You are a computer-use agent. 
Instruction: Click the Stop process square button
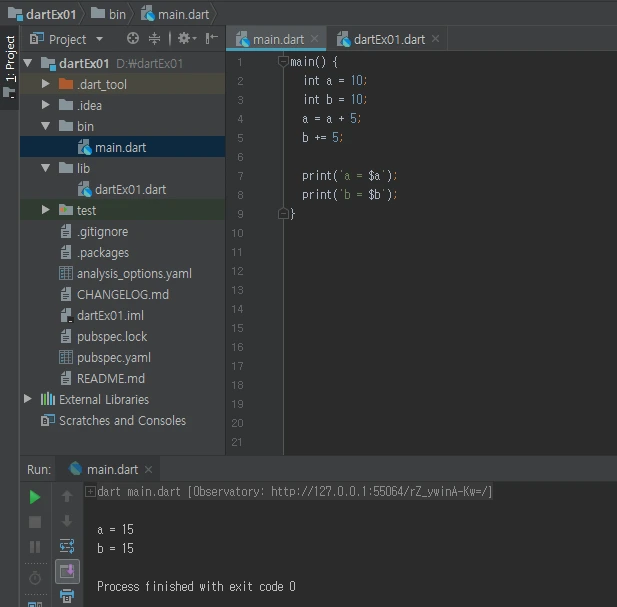tap(35, 522)
